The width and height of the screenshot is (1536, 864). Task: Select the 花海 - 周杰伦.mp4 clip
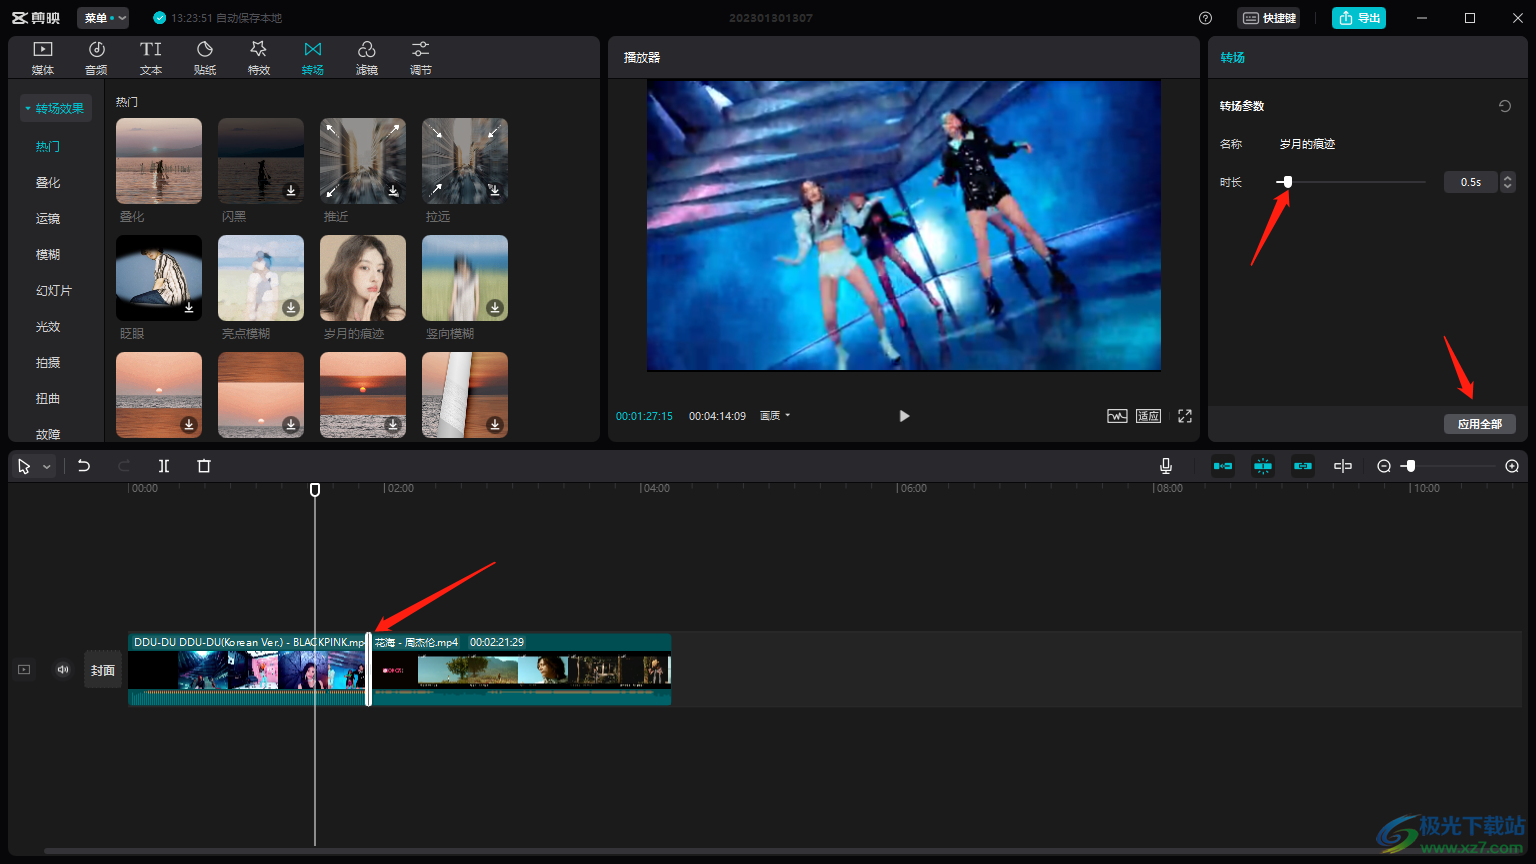(521, 669)
